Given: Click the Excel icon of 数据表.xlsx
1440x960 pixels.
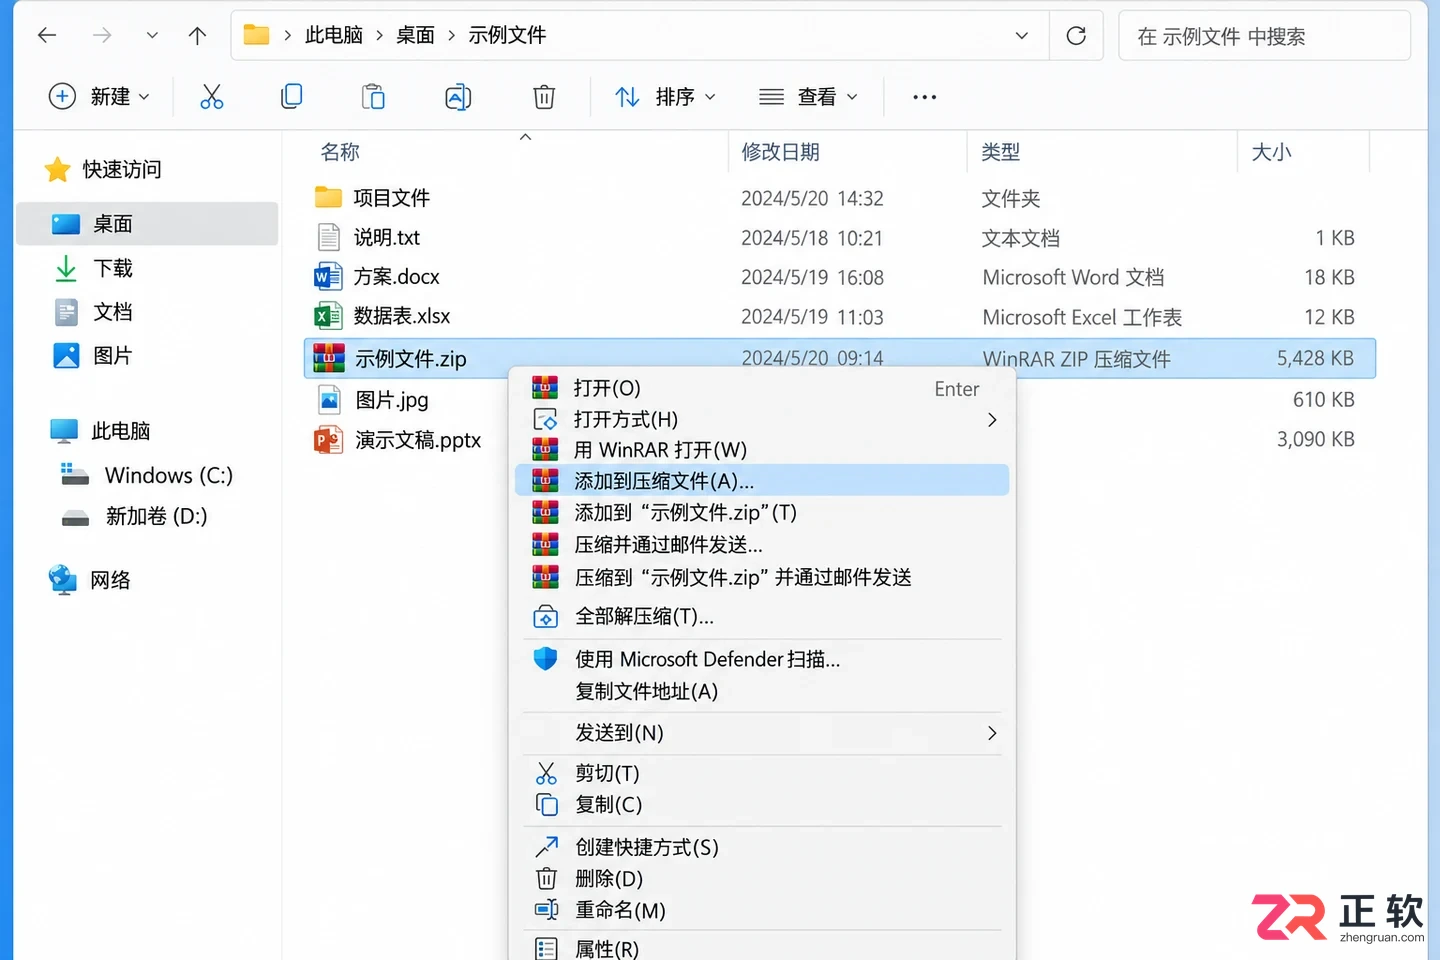Looking at the screenshot, I should click(x=328, y=316).
